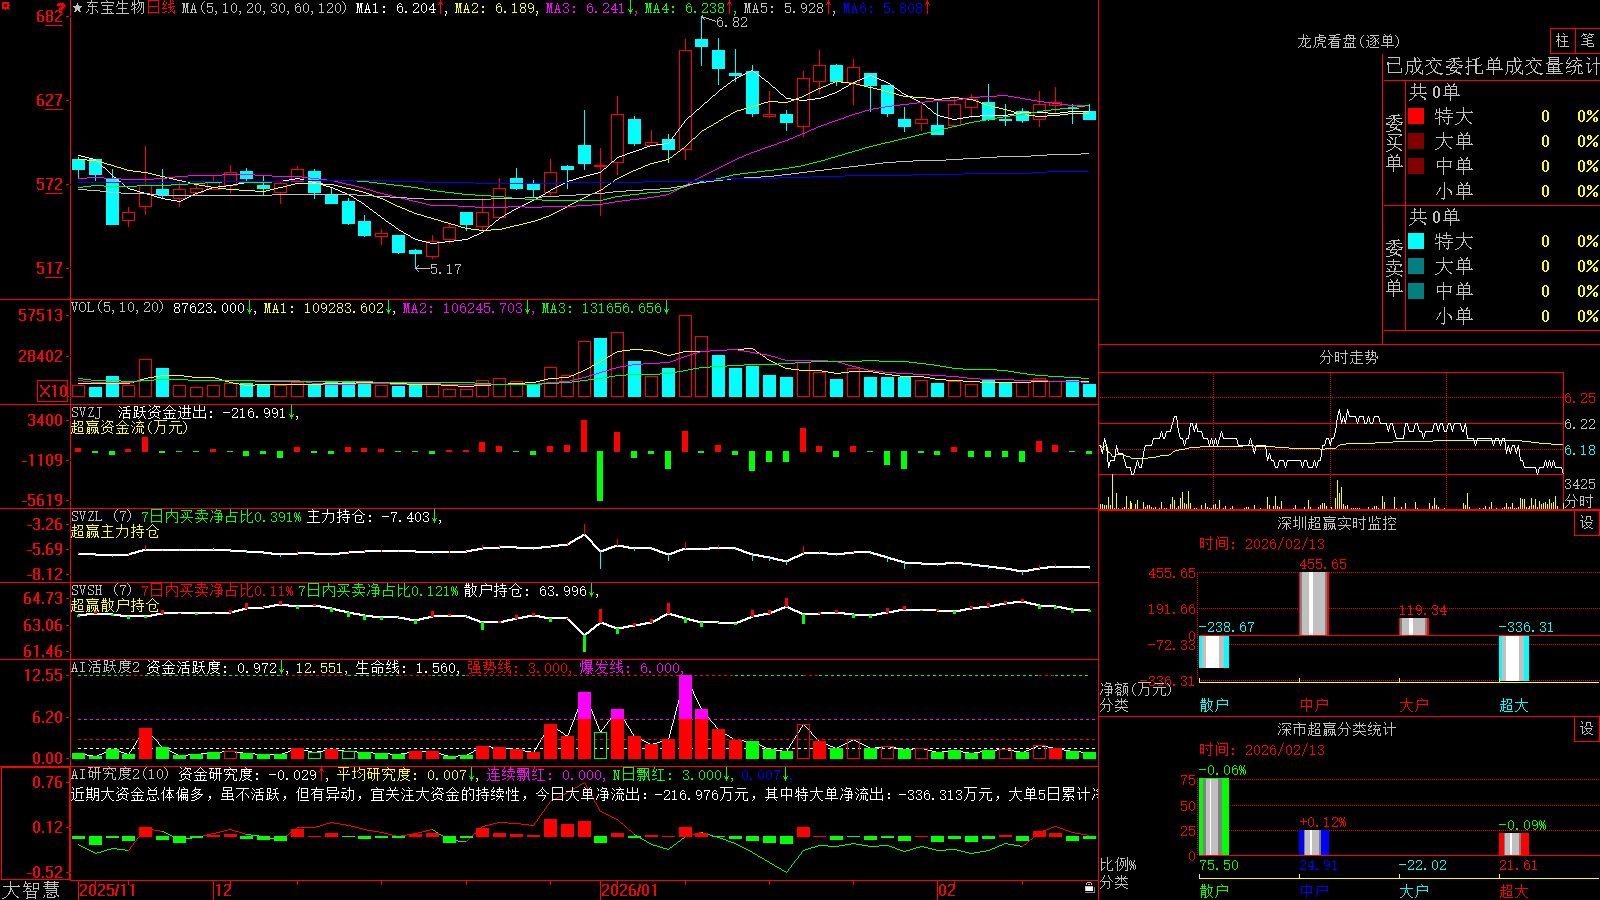Click the 深市超赢分类统计 panel title
This screenshot has width=1600, height=900.
point(1337,729)
